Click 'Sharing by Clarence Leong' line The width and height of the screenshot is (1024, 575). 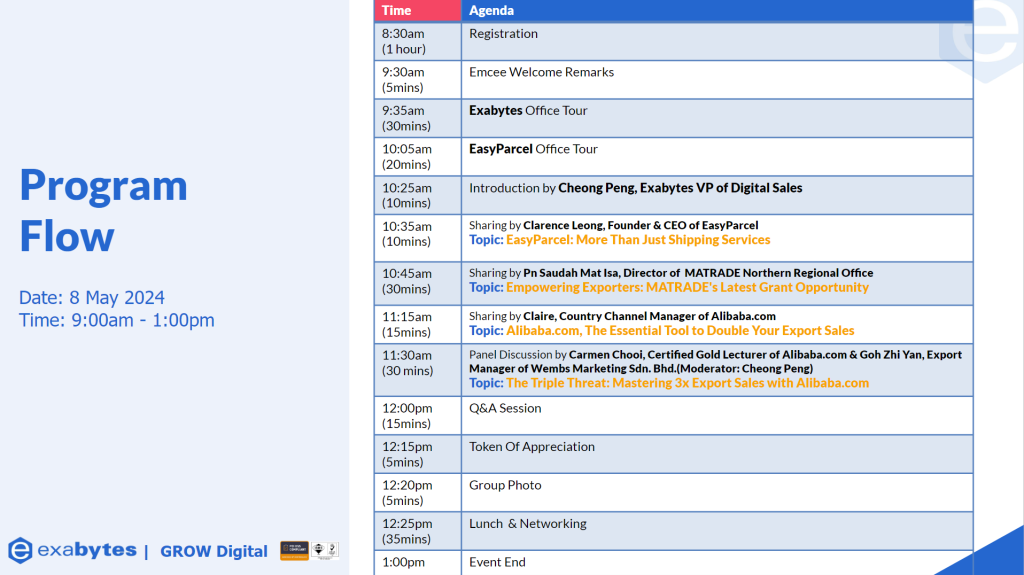point(613,225)
